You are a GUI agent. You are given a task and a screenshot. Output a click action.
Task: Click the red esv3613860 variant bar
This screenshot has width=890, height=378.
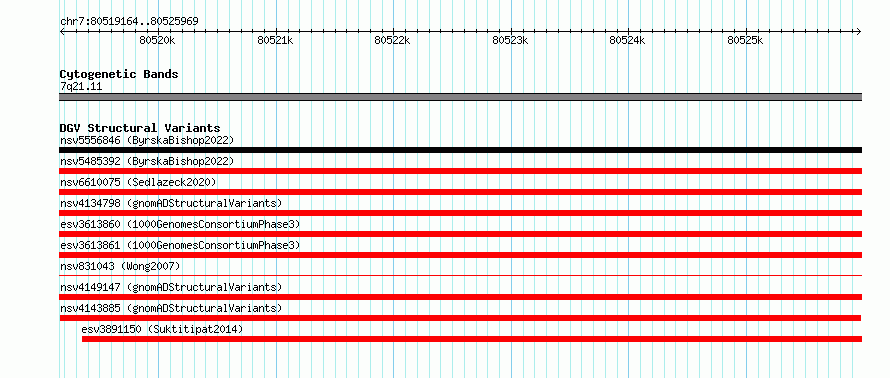click(460, 234)
